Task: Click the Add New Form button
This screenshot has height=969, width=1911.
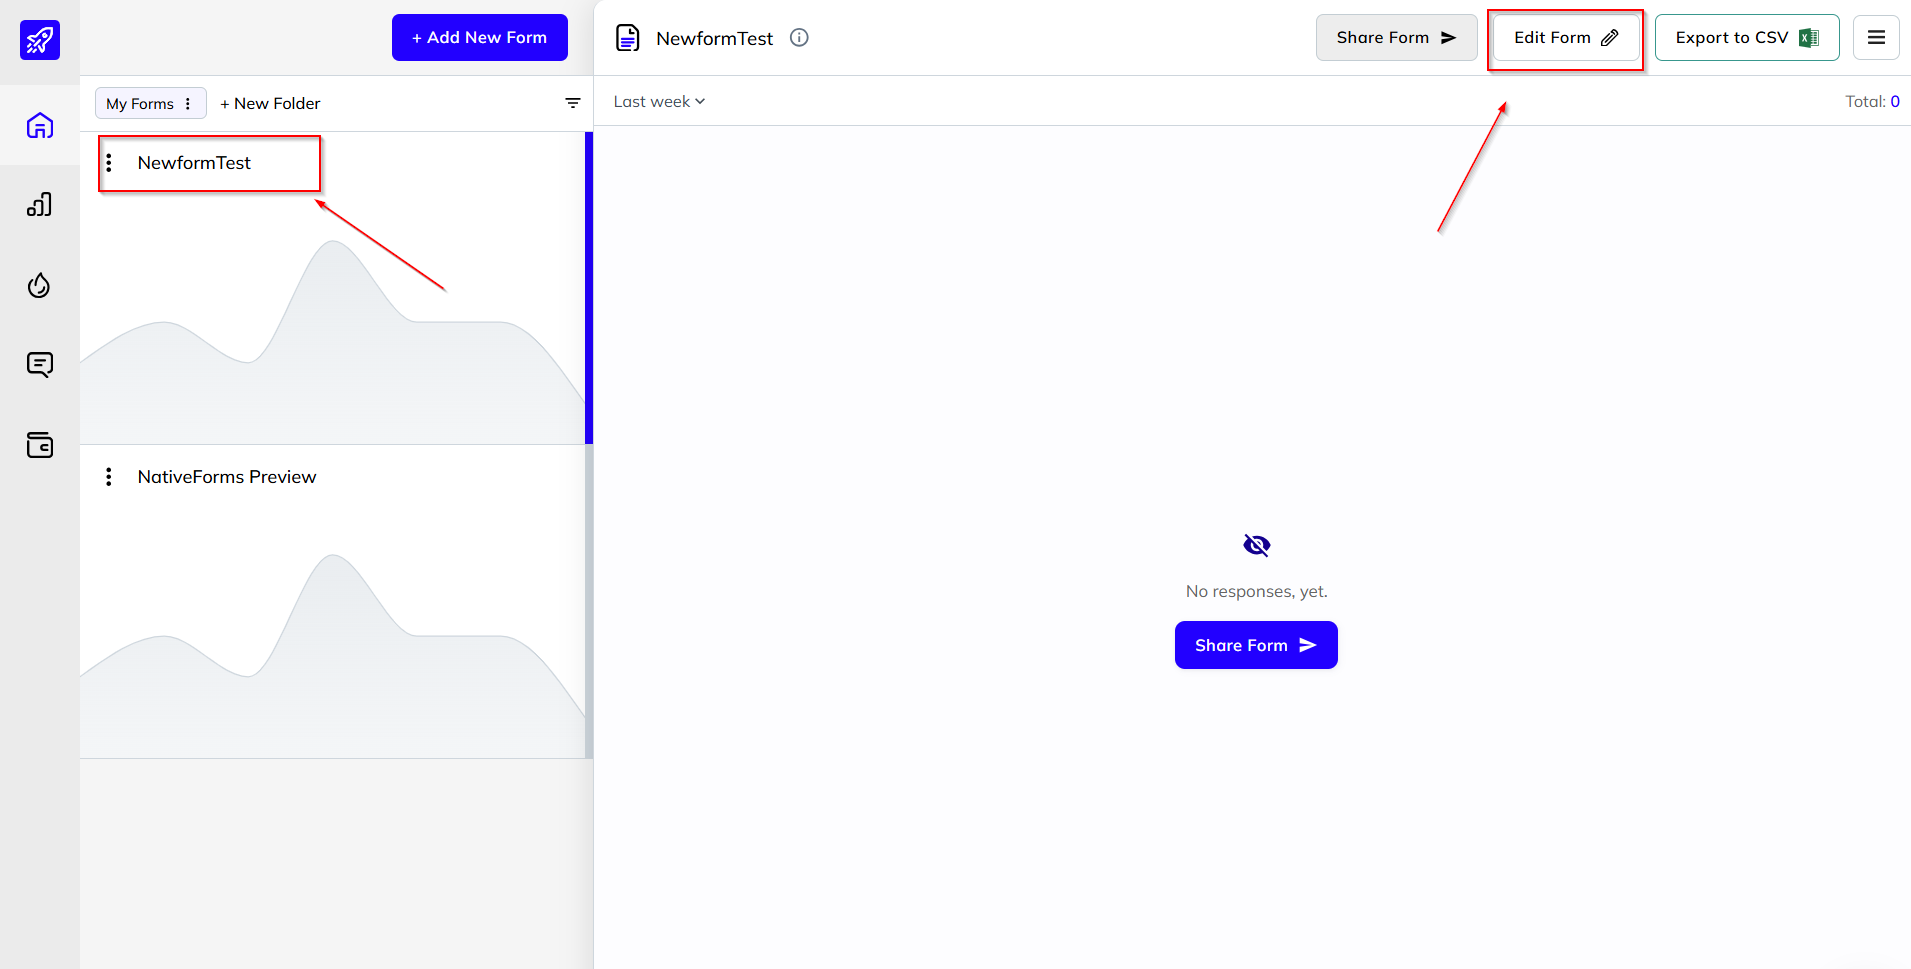Action: tap(480, 37)
